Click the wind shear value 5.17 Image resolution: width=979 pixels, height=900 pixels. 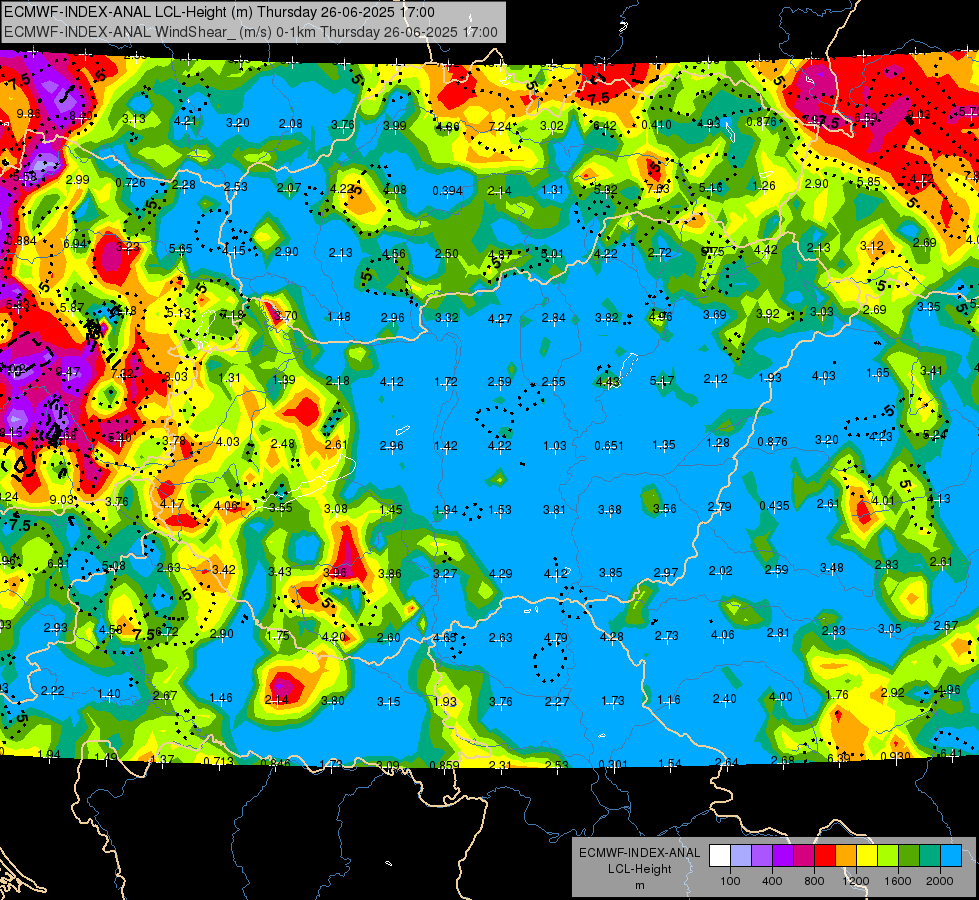click(662, 380)
